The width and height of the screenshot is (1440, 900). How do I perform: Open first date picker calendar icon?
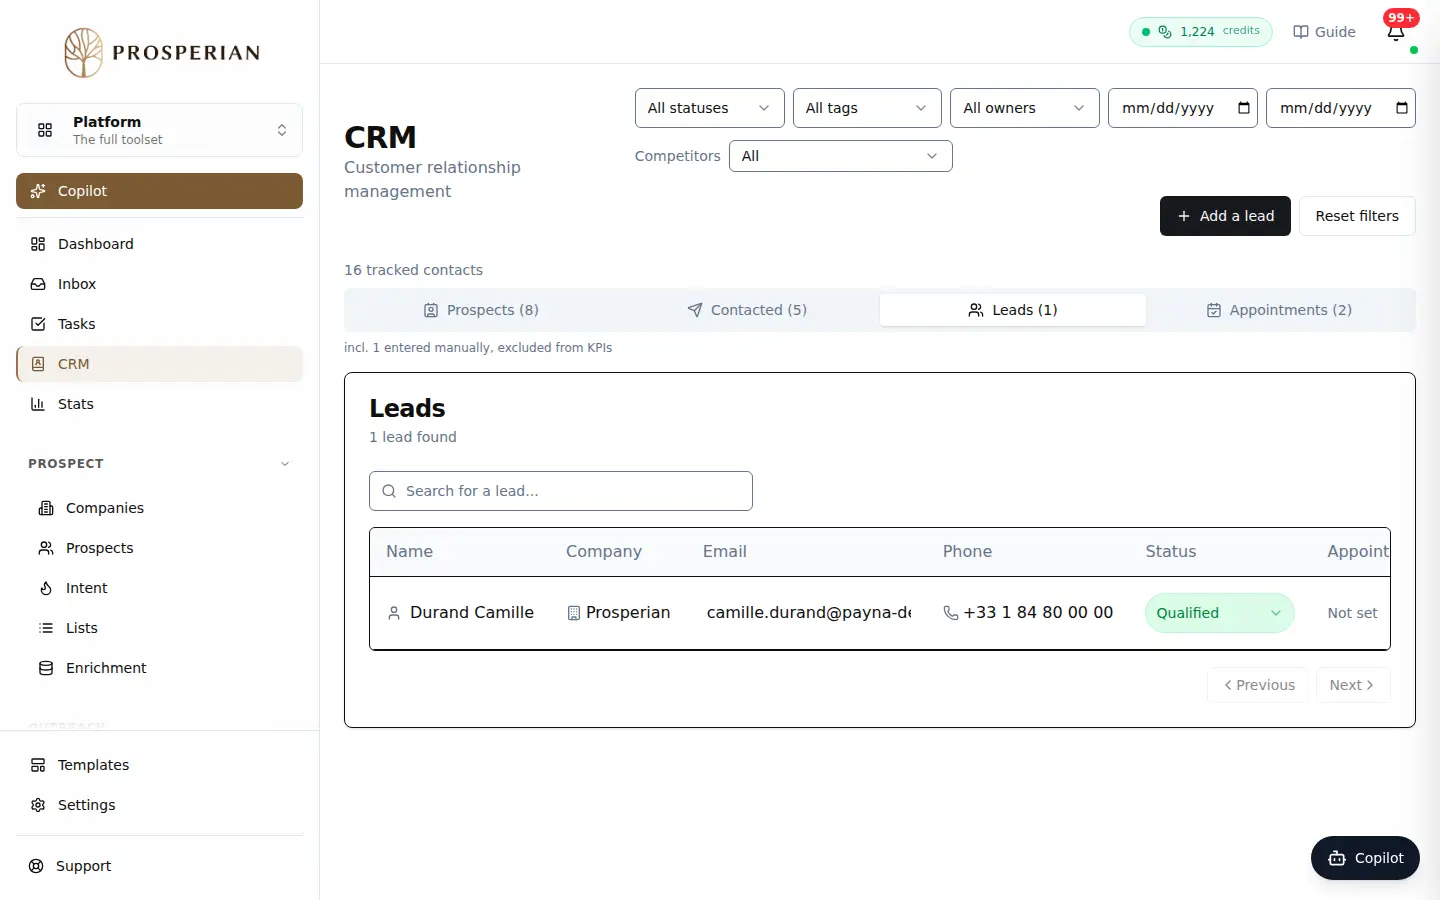pos(1244,108)
